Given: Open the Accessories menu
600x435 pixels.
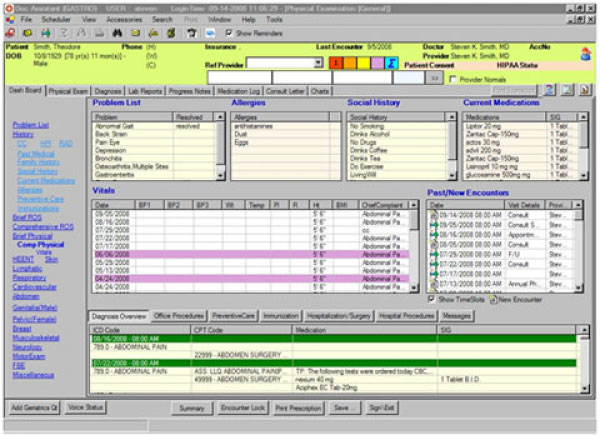Looking at the screenshot, I should [124, 20].
